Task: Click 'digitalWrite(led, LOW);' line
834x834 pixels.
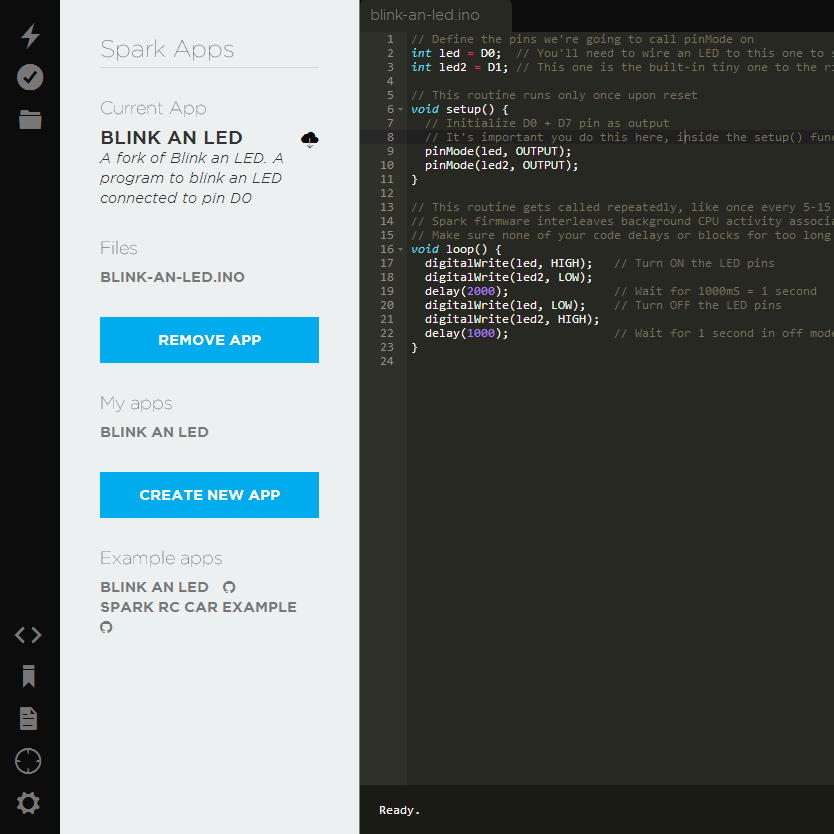Action: point(505,305)
